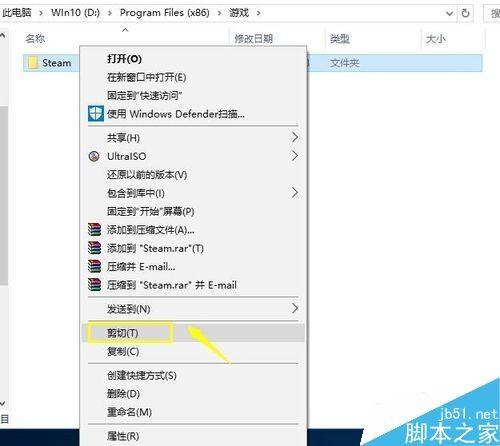
Task: Click the navigation pane scrollbar thumb
Action: click(x=3, y=196)
